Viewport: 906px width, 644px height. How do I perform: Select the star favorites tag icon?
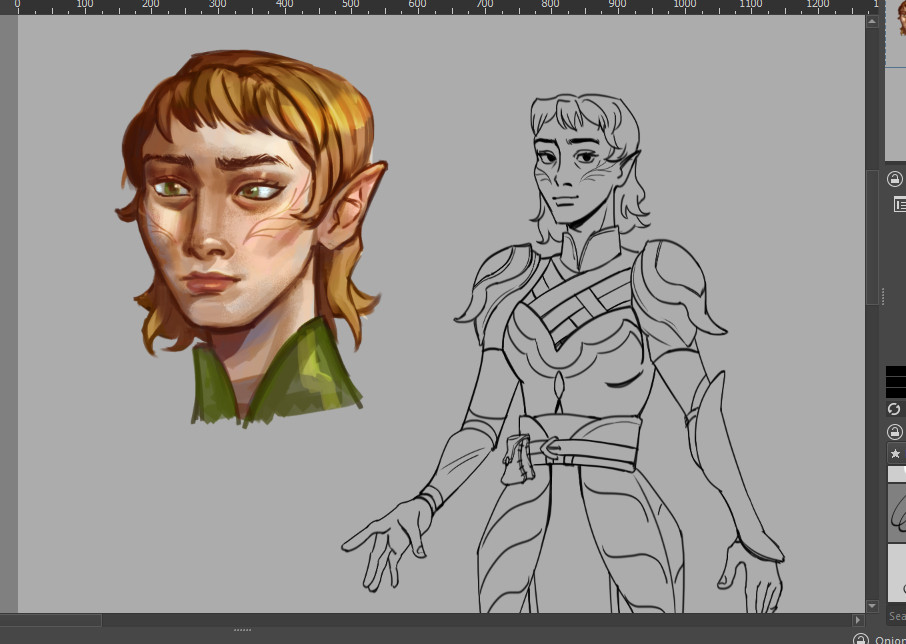896,453
